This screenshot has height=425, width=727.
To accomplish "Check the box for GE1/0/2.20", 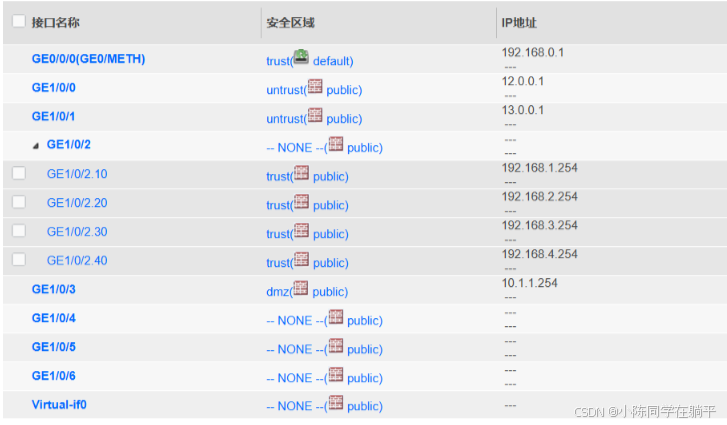I will pyautogui.click(x=19, y=202).
